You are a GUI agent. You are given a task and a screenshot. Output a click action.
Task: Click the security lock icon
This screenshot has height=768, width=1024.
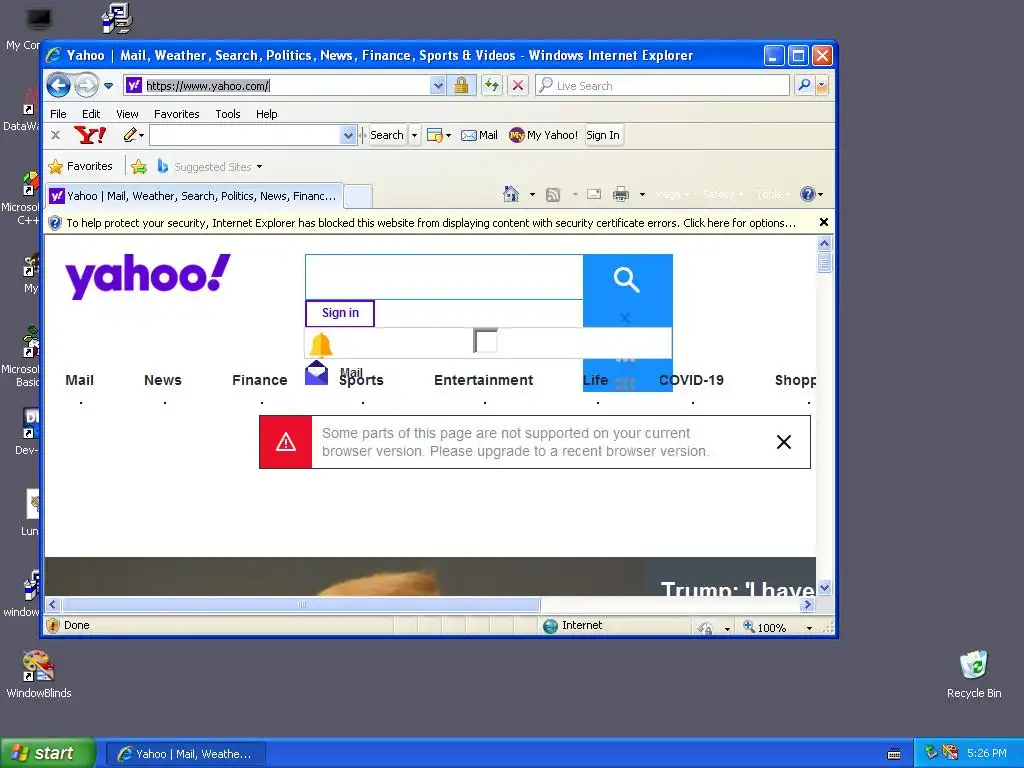coord(461,86)
